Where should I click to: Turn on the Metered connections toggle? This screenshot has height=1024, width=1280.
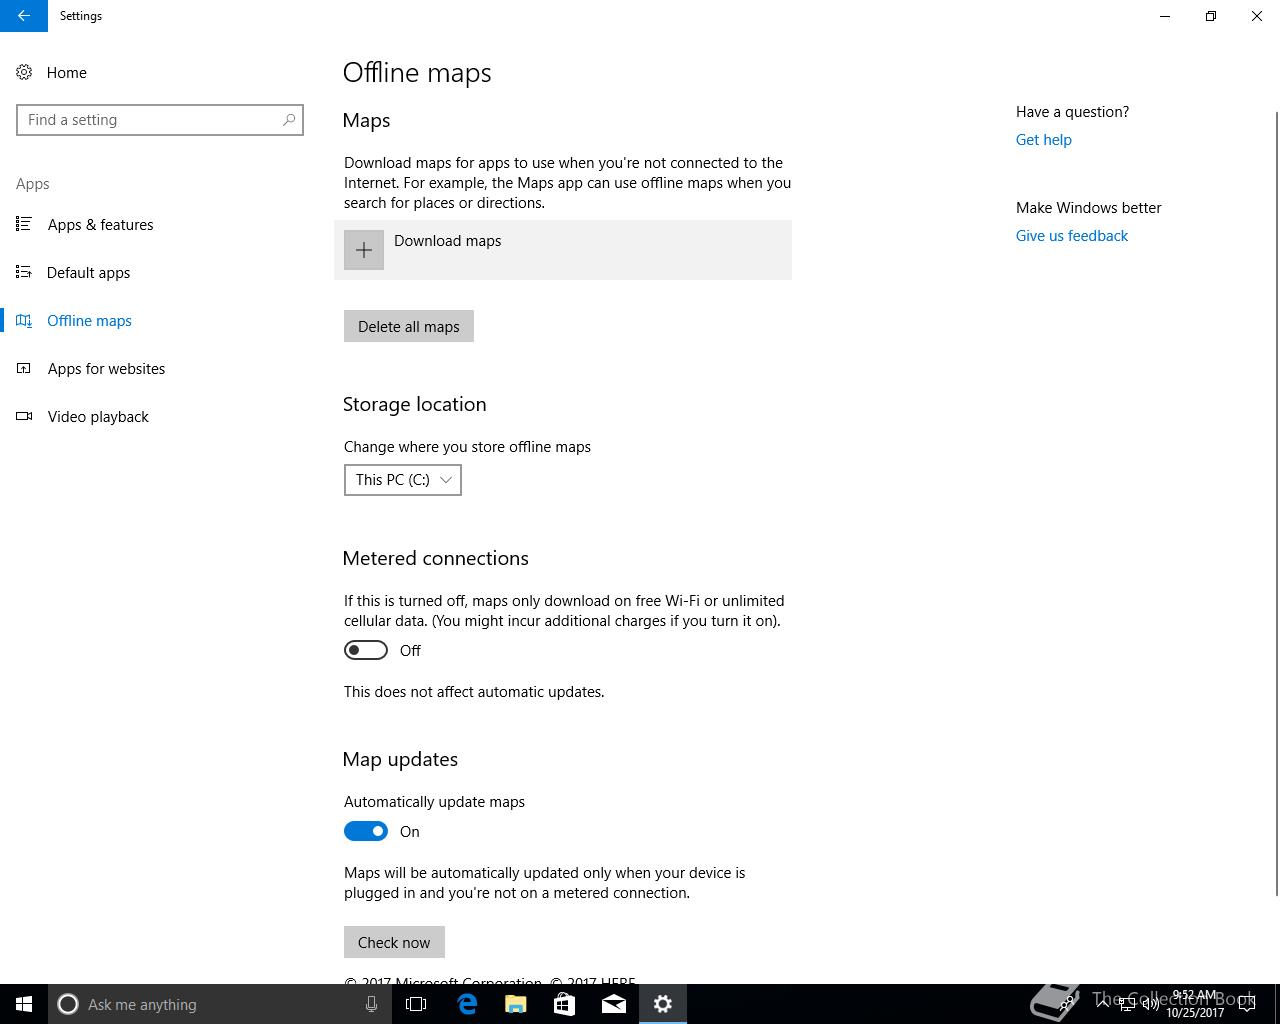coord(366,650)
